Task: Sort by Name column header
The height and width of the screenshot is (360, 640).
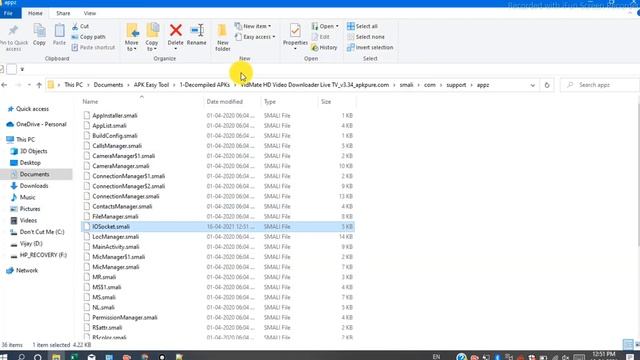Action: click(90, 102)
